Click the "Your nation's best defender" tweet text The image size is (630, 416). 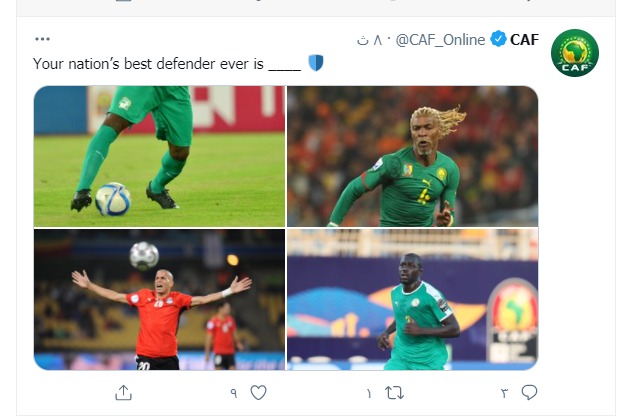click(x=148, y=63)
